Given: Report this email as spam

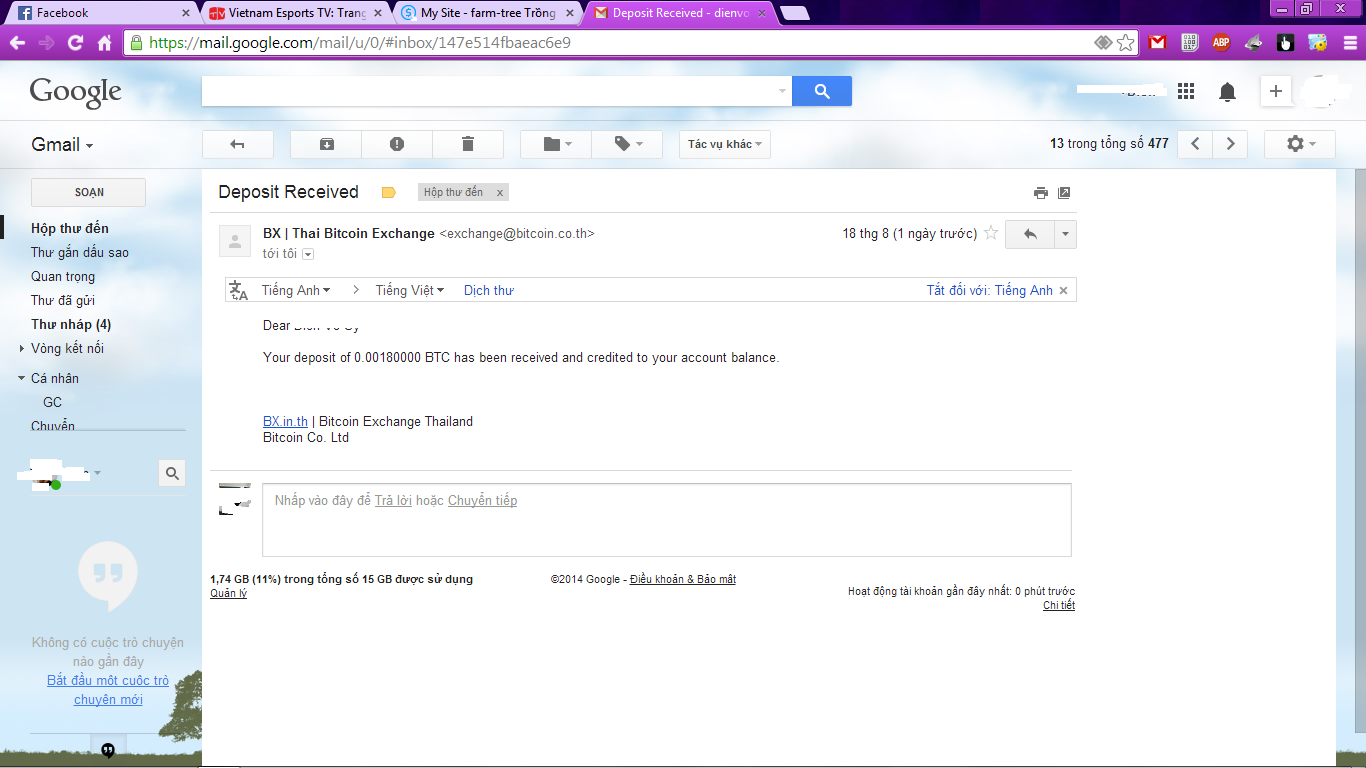Looking at the screenshot, I should pos(397,144).
